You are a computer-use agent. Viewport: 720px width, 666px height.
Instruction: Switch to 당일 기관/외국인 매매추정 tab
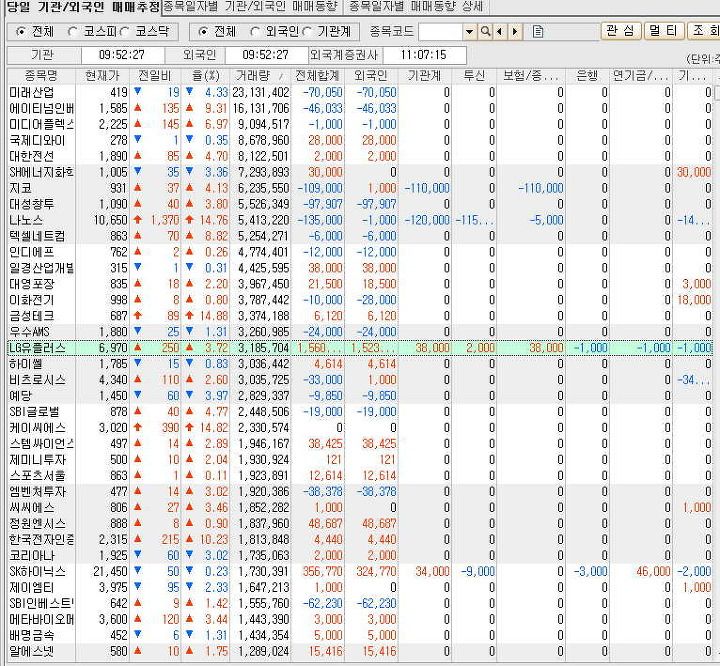[x=83, y=7]
